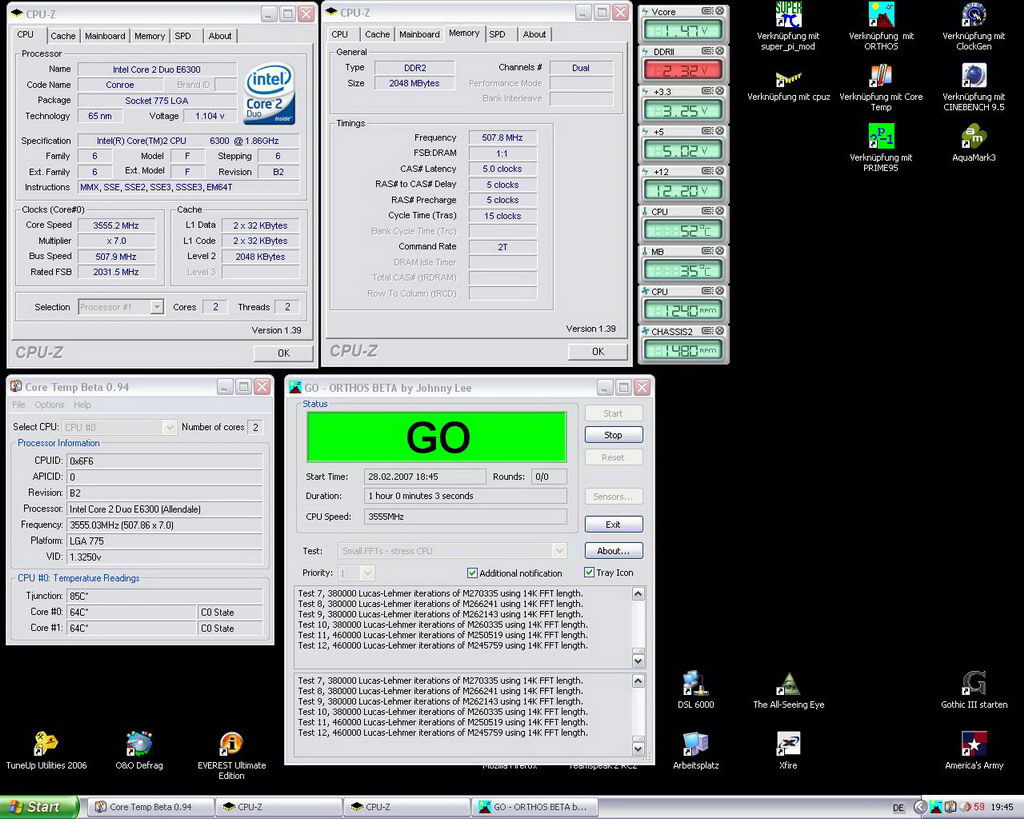Open The All-Seeing Eye desktop icon
The image size is (1024, 819).
pyautogui.click(x=788, y=690)
